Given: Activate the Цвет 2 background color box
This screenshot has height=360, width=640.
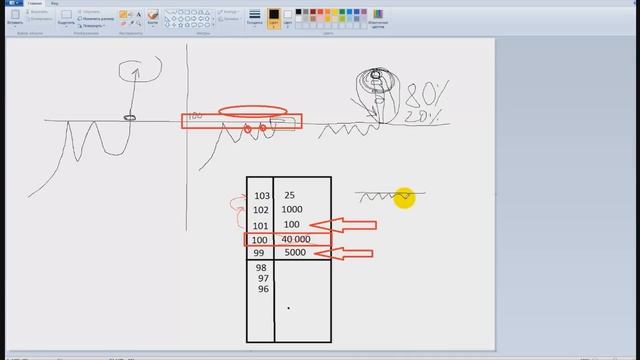Looking at the screenshot, I should [288, 18].
